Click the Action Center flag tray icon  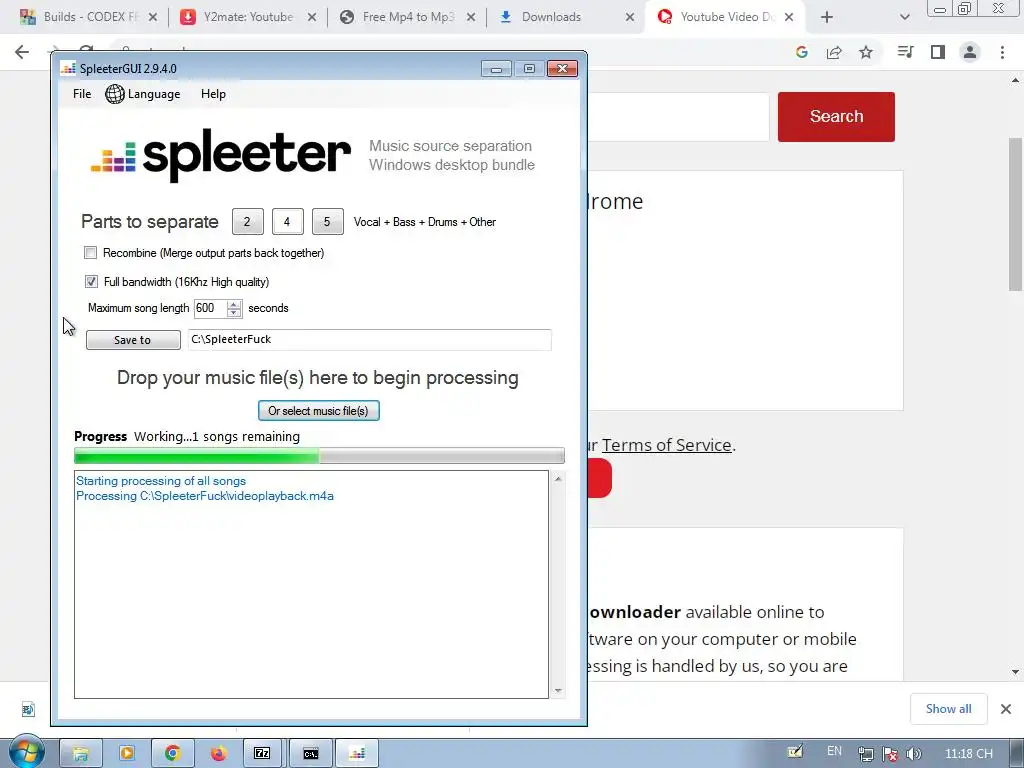click(x=889, y=754)
